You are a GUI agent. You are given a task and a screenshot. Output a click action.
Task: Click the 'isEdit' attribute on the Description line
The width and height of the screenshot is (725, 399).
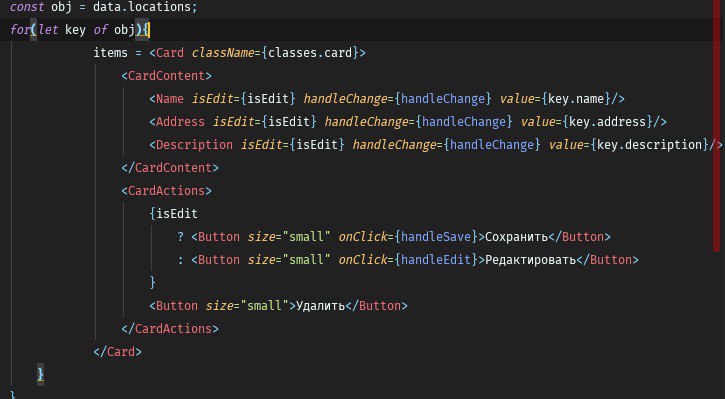pyautogui.click(x=261, y=145)
